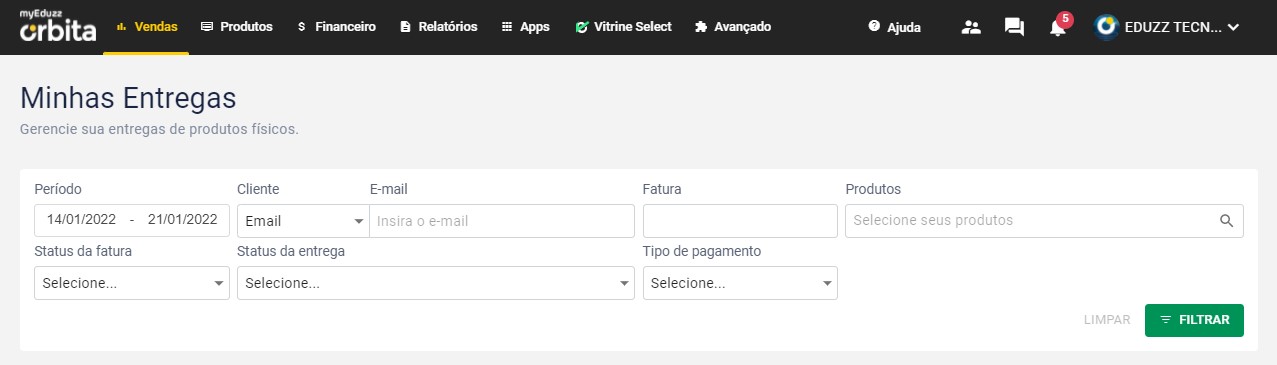Expand the Status da fatura dropdown
1277x365 pixels.
pyautogui.click(x=132, y=283)
